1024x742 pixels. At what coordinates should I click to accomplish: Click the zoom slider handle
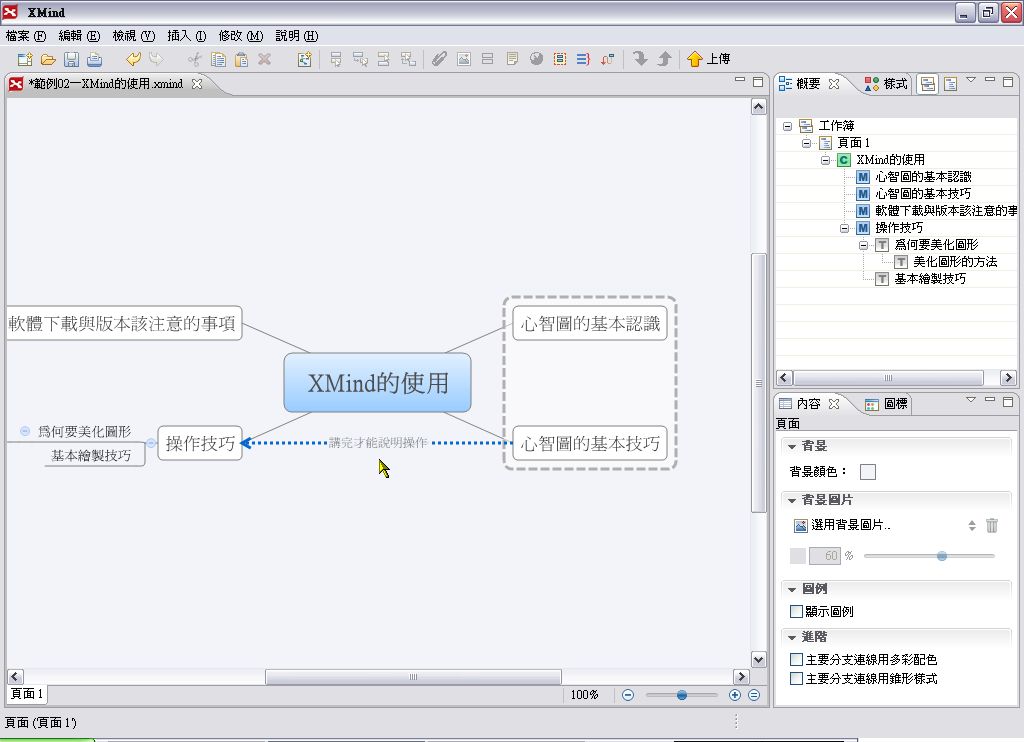(682, 695)
